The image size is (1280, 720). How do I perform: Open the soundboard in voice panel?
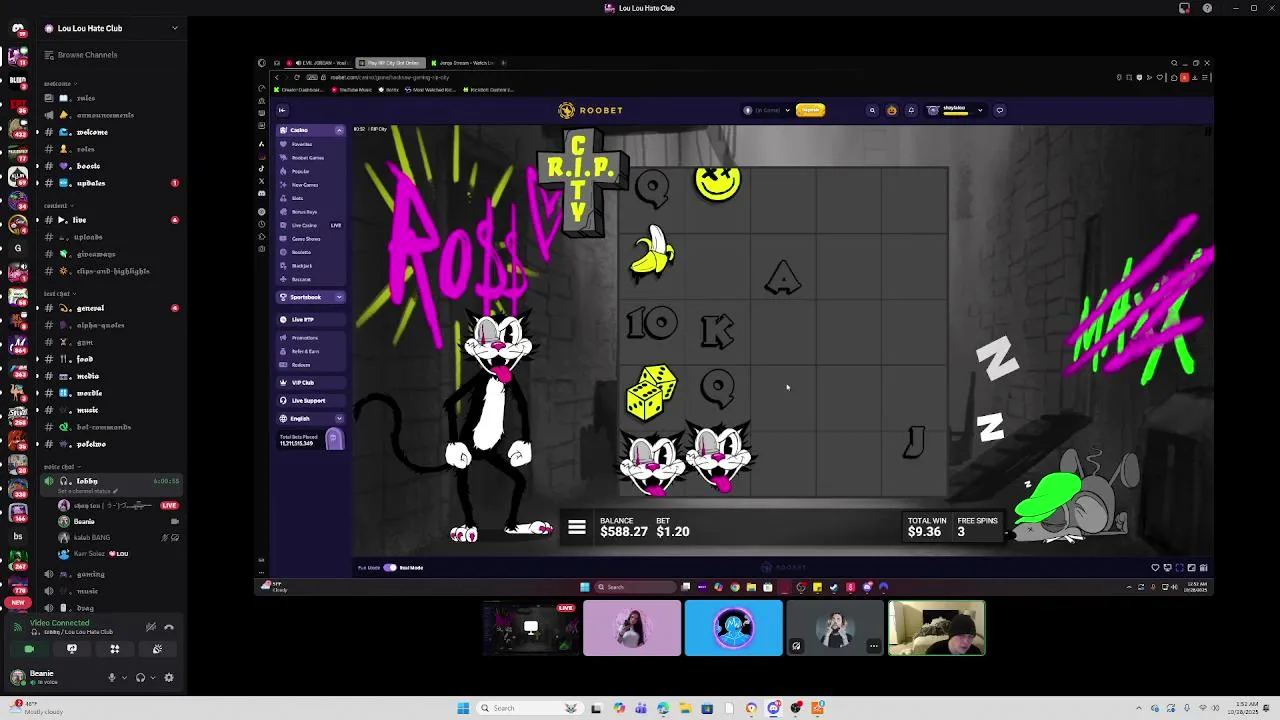(157, 649)
